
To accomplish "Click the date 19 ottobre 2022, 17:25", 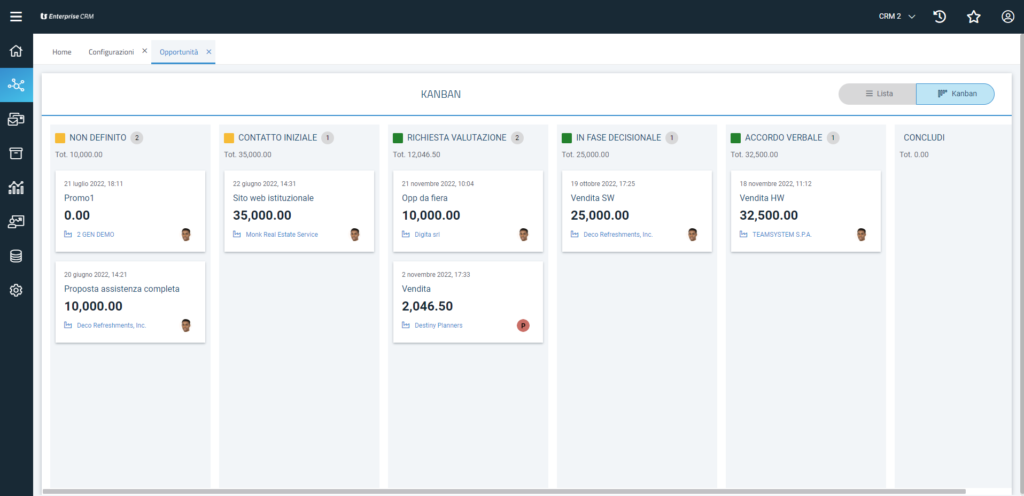I will [x=603, y=183].
